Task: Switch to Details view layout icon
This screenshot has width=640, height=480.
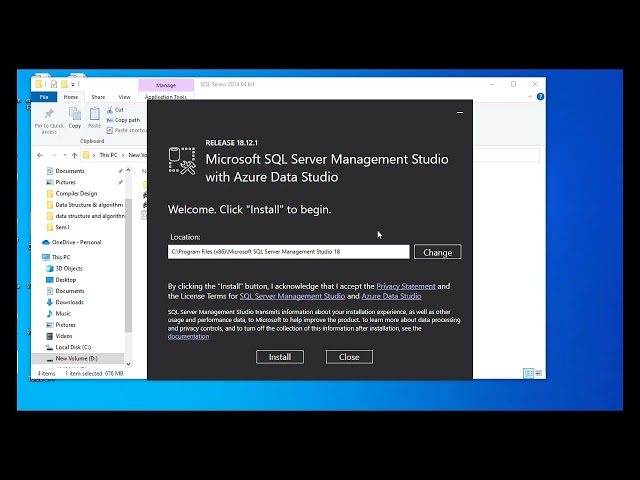Action: (529, 373)
